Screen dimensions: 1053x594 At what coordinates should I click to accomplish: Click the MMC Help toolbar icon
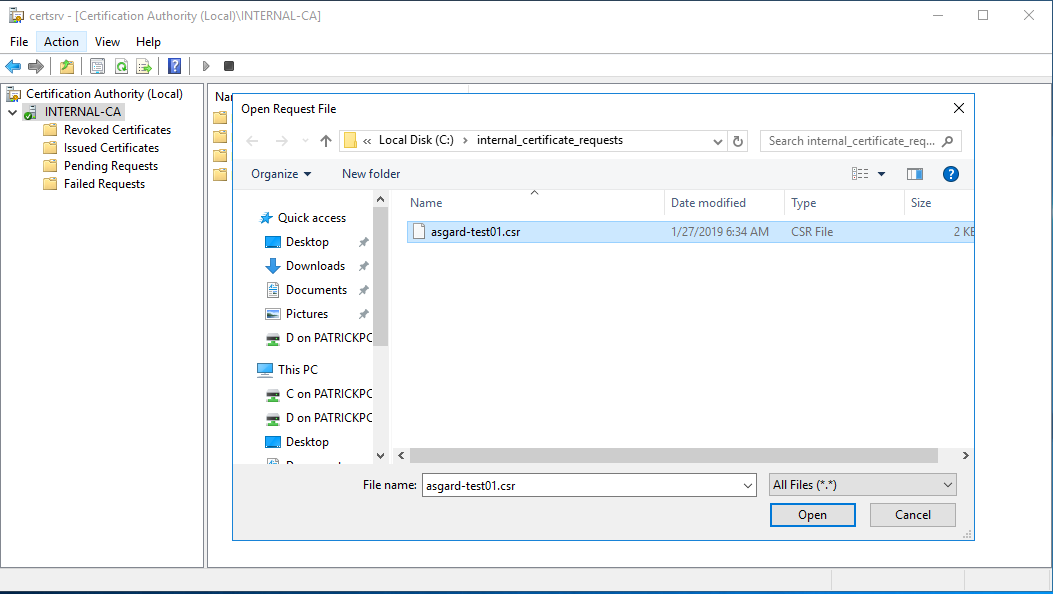point(174,66)
